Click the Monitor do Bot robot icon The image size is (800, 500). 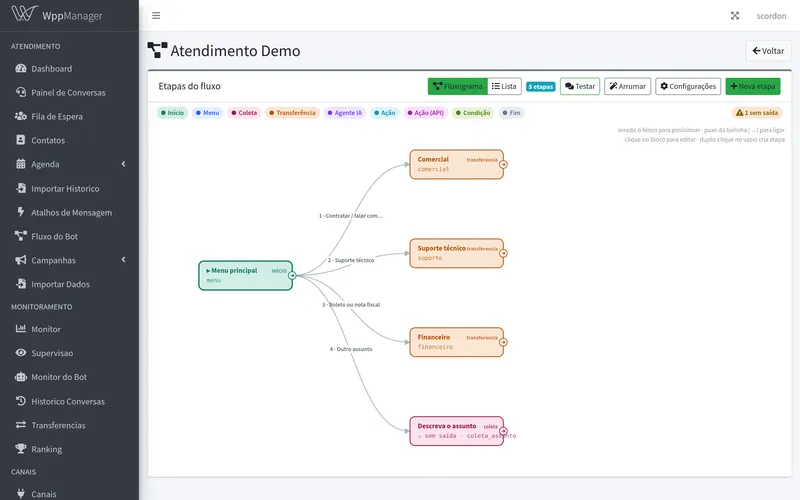tap(20, 377)
